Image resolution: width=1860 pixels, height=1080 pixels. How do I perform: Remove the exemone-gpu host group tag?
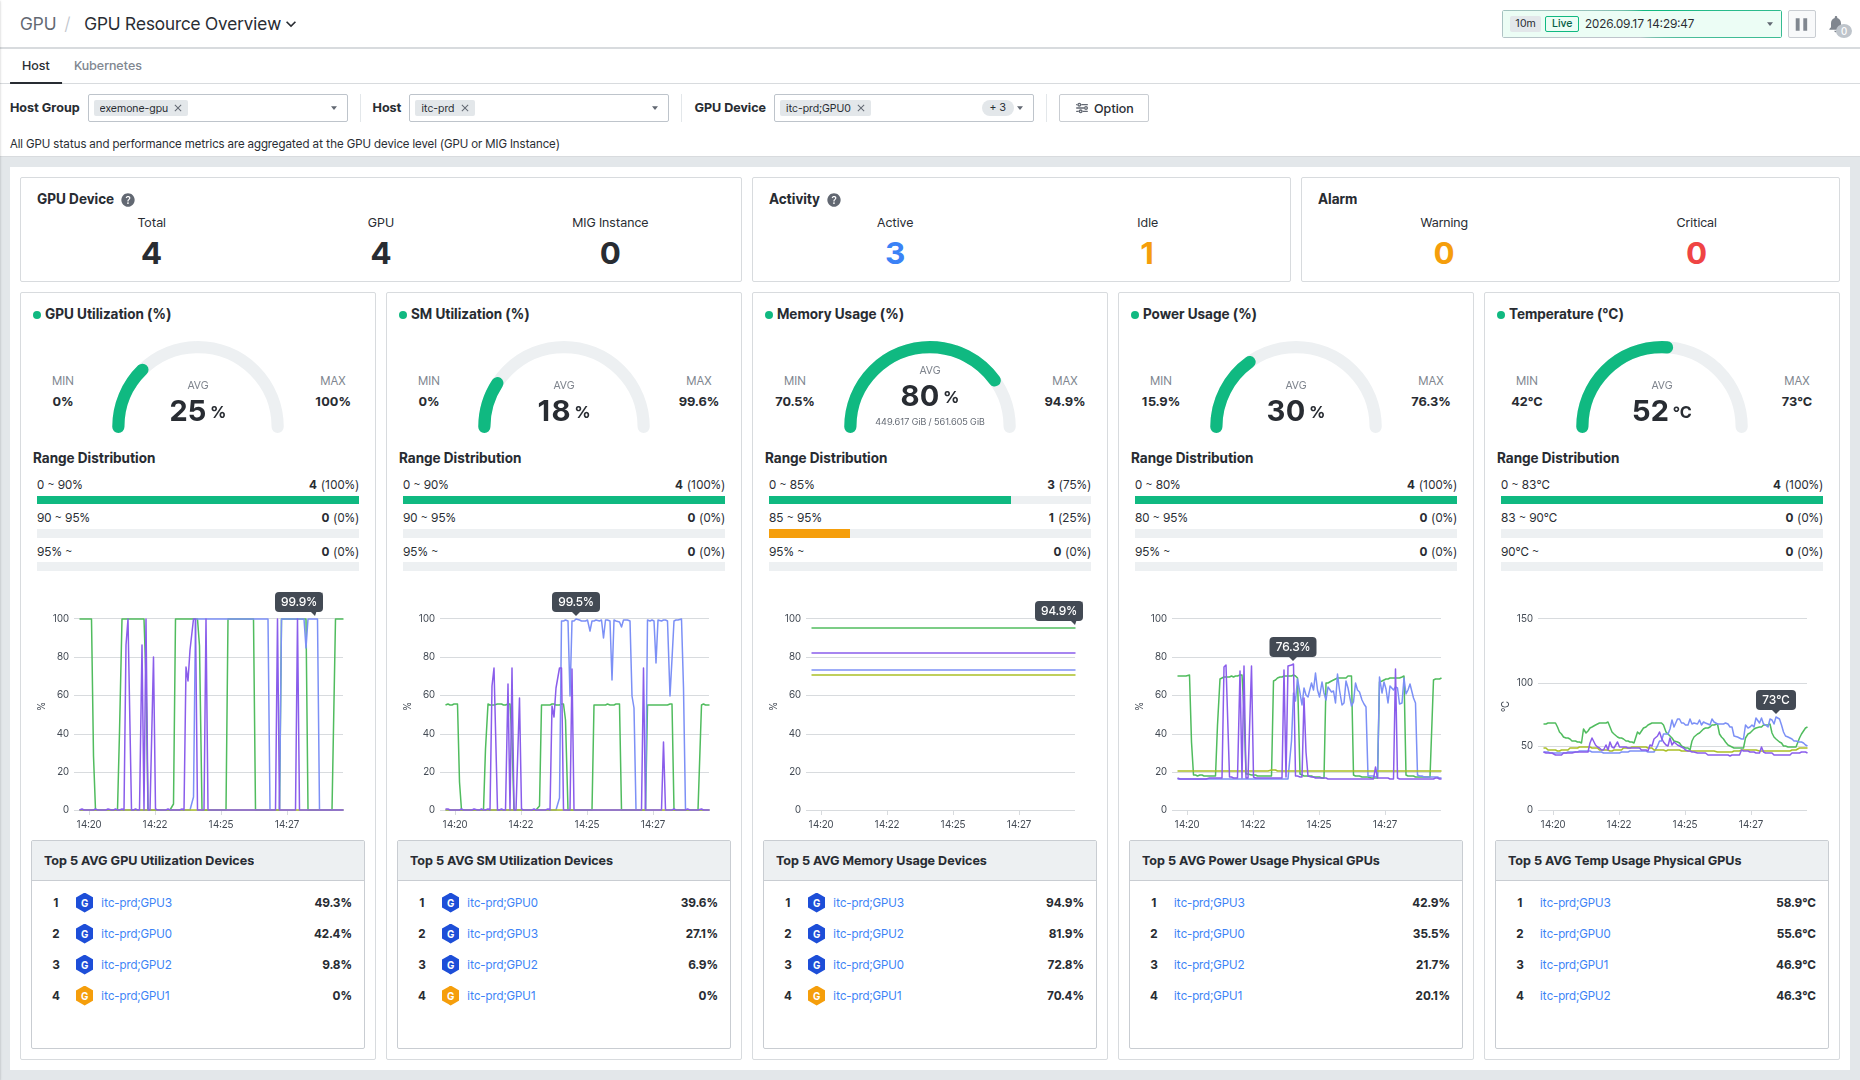(178, 108)
